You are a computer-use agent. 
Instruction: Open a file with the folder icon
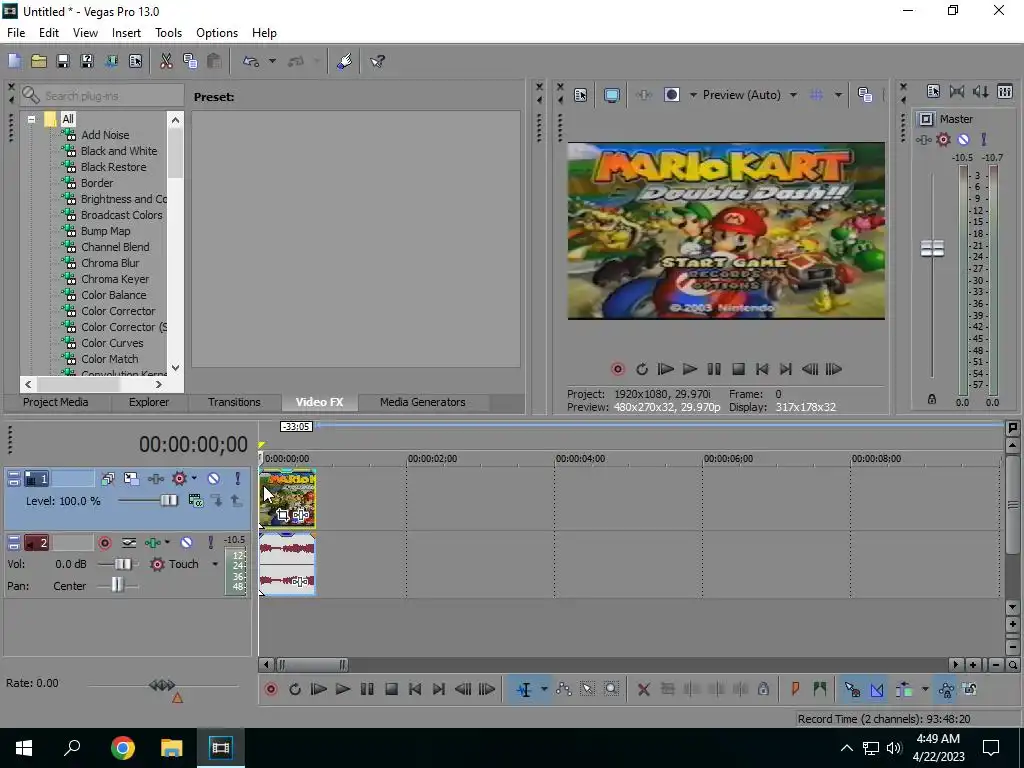point(39,61)
